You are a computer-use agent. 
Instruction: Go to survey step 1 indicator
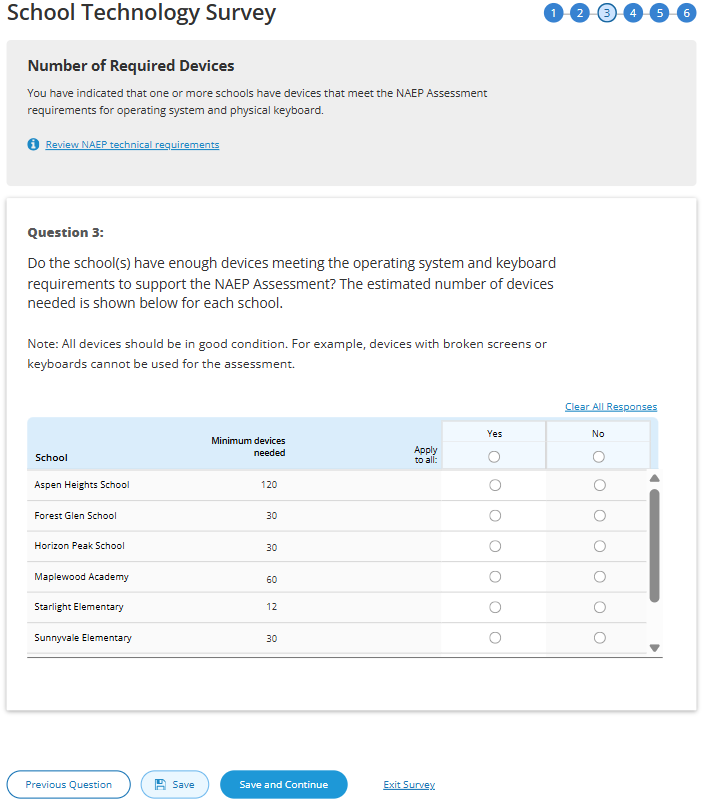tap(553, 13)
